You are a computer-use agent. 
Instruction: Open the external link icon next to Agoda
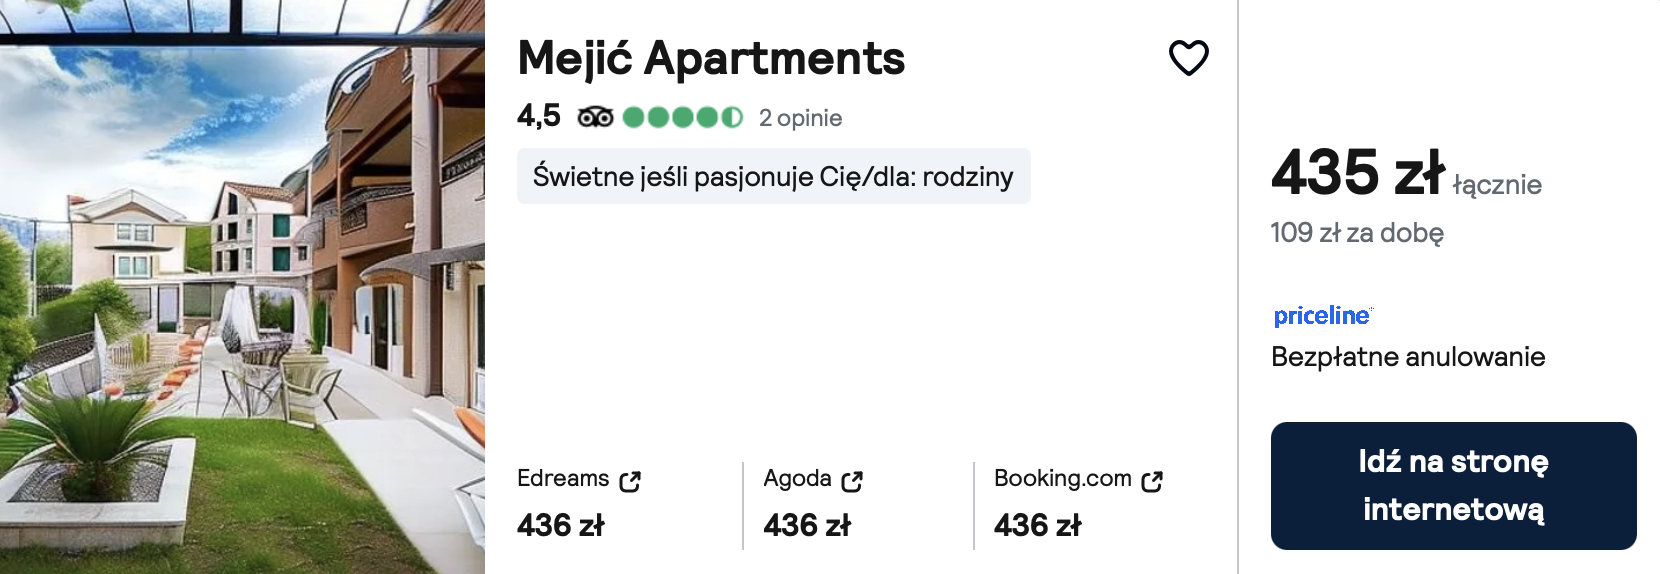[852, 481]
